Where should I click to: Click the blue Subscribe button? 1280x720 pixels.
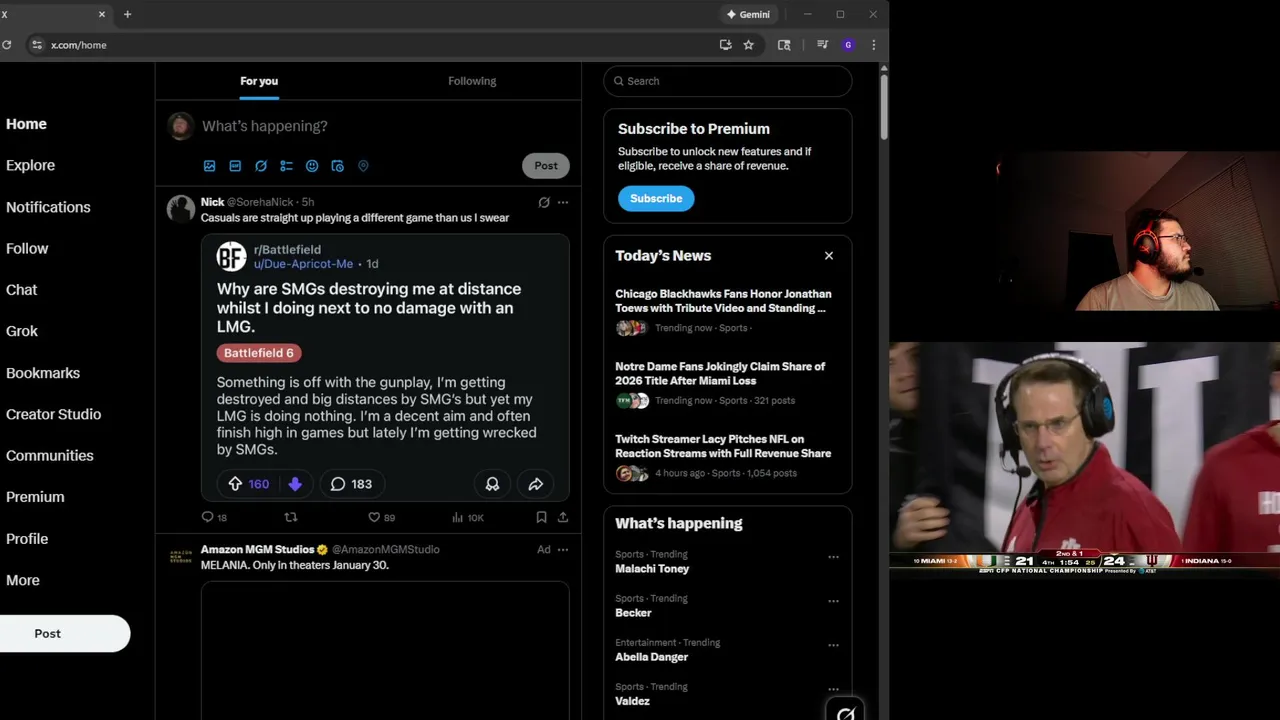(656, 198)
